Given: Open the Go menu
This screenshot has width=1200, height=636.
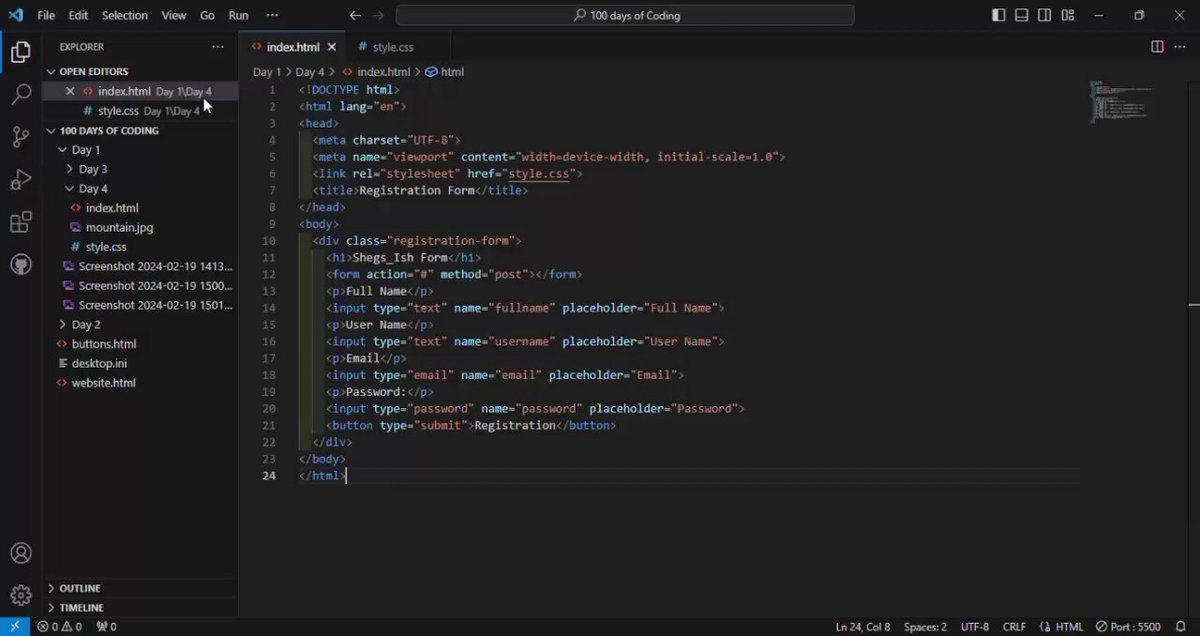Looking at the screenshot, I should [207, 15].
